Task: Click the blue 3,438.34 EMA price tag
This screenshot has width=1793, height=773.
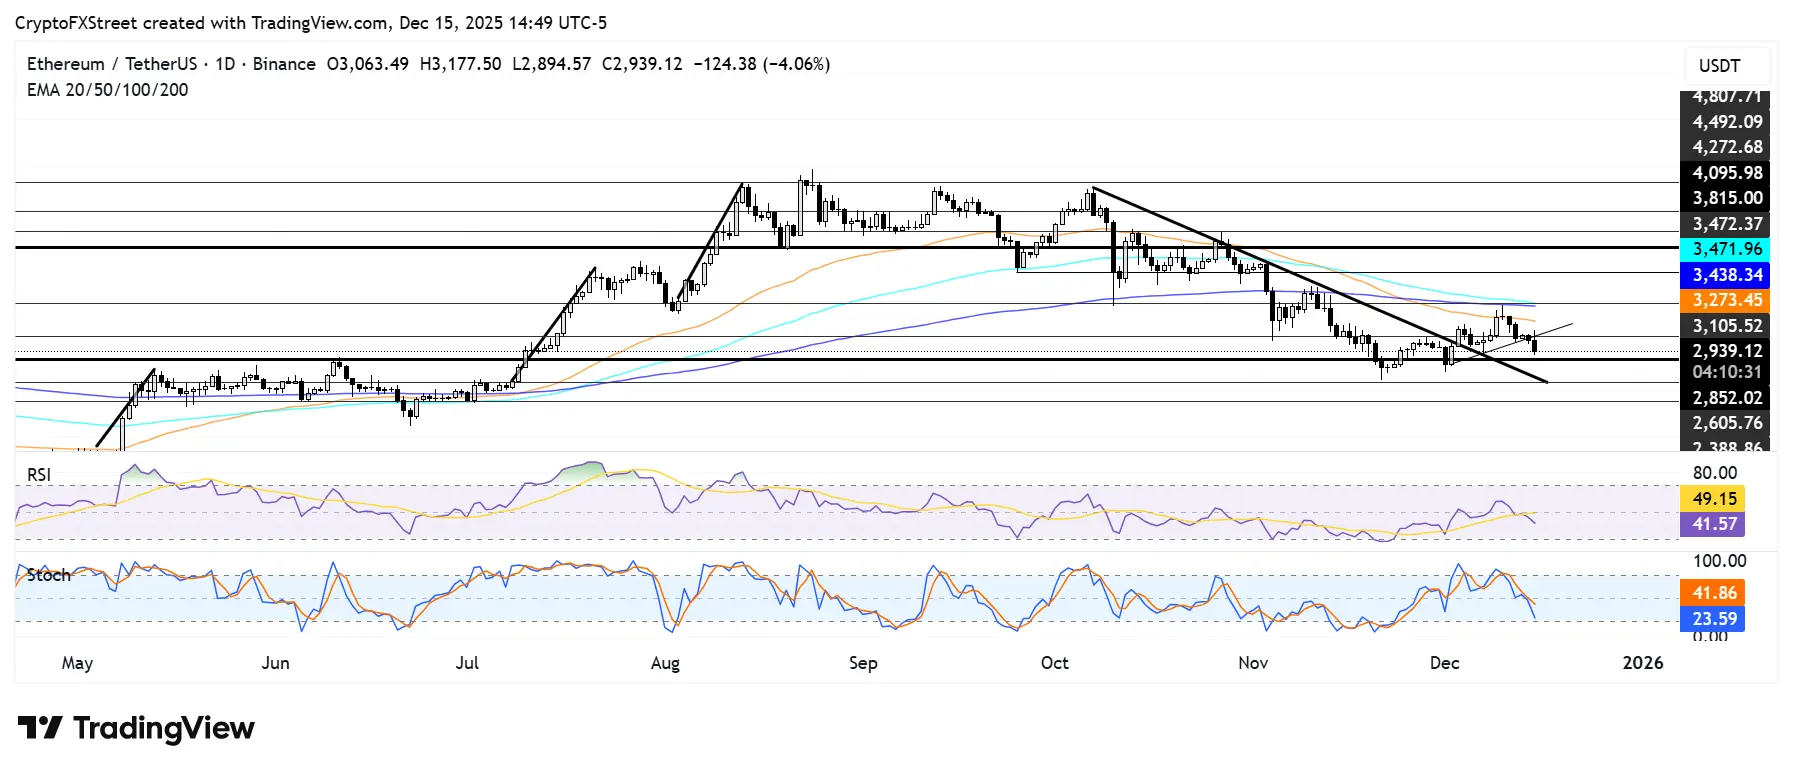Action: pyautogui.click(x=1726, y=275)
